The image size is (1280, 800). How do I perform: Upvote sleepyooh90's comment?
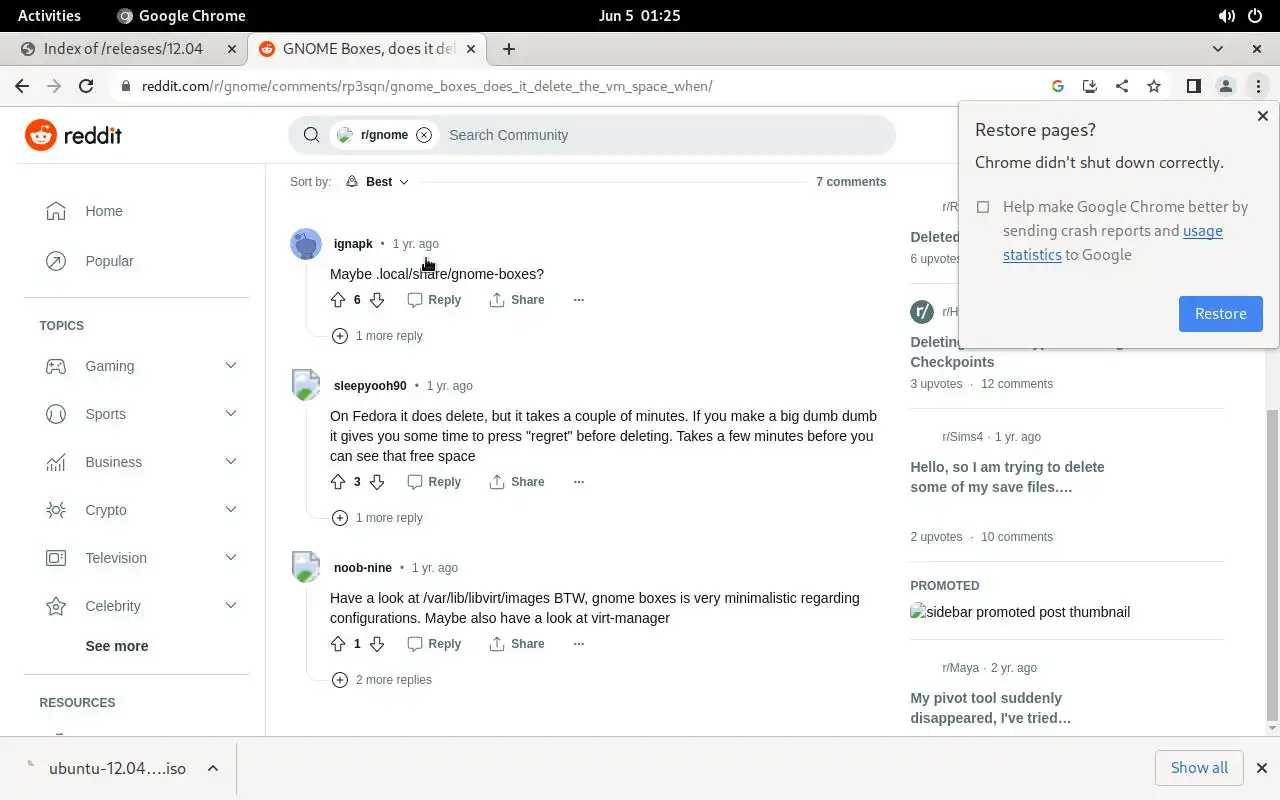tap(338, 482)
